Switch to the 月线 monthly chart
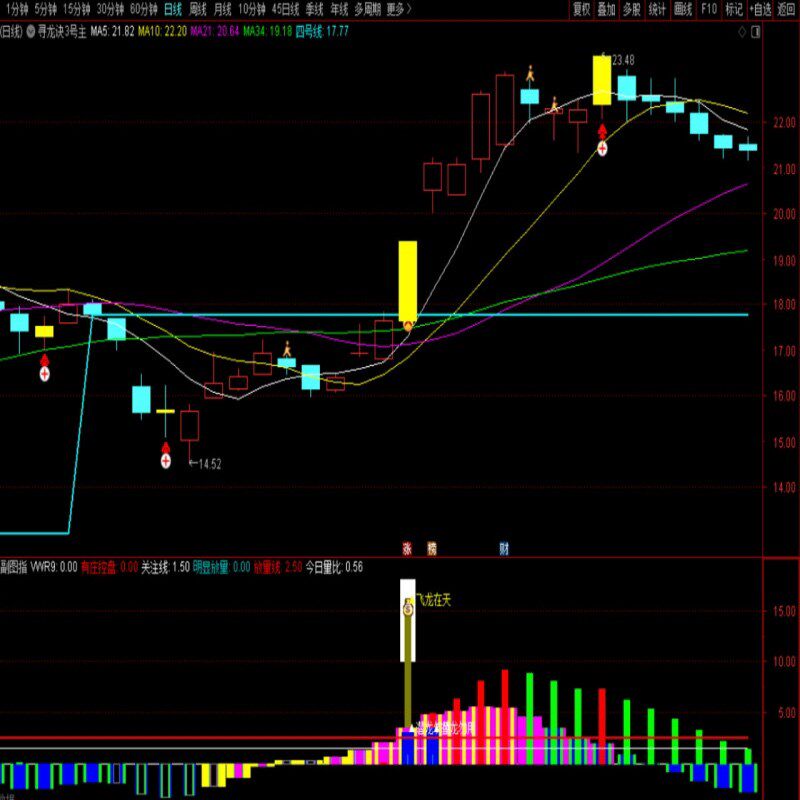This screenshot has height=800, width=800. point(222,9)
